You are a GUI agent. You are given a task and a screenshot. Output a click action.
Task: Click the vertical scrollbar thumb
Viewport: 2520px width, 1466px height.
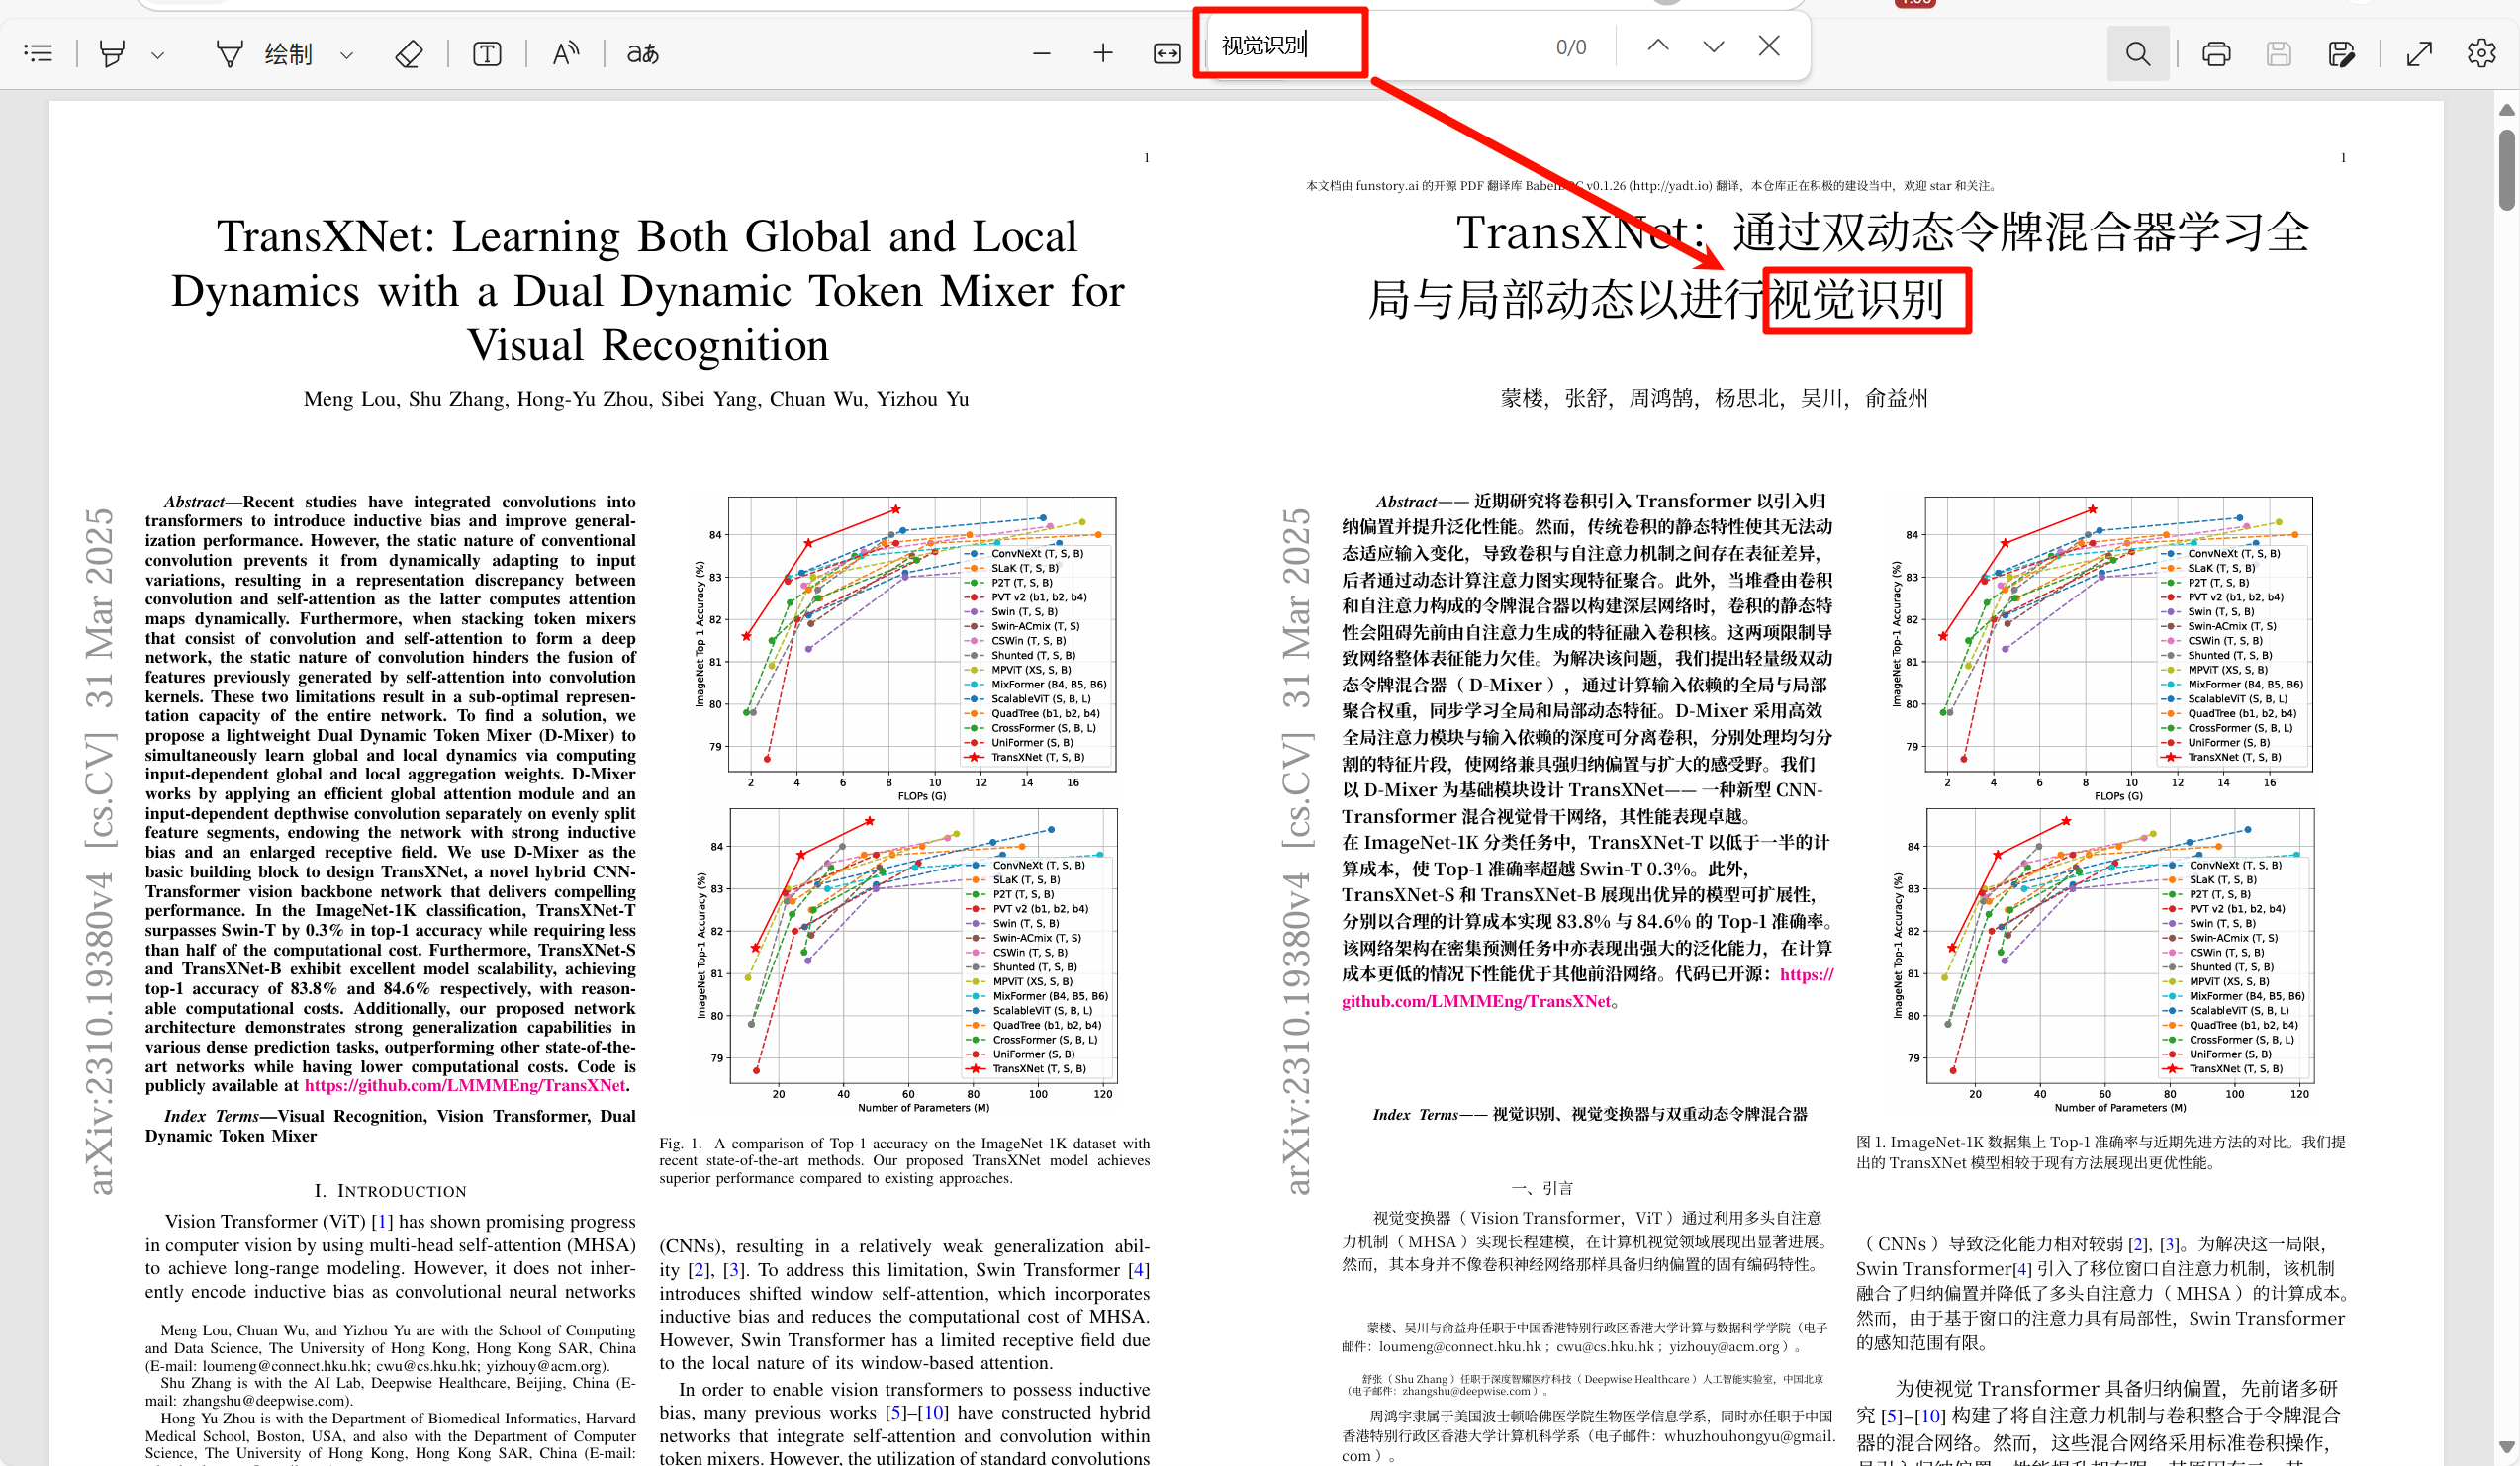pos(2506,170)
